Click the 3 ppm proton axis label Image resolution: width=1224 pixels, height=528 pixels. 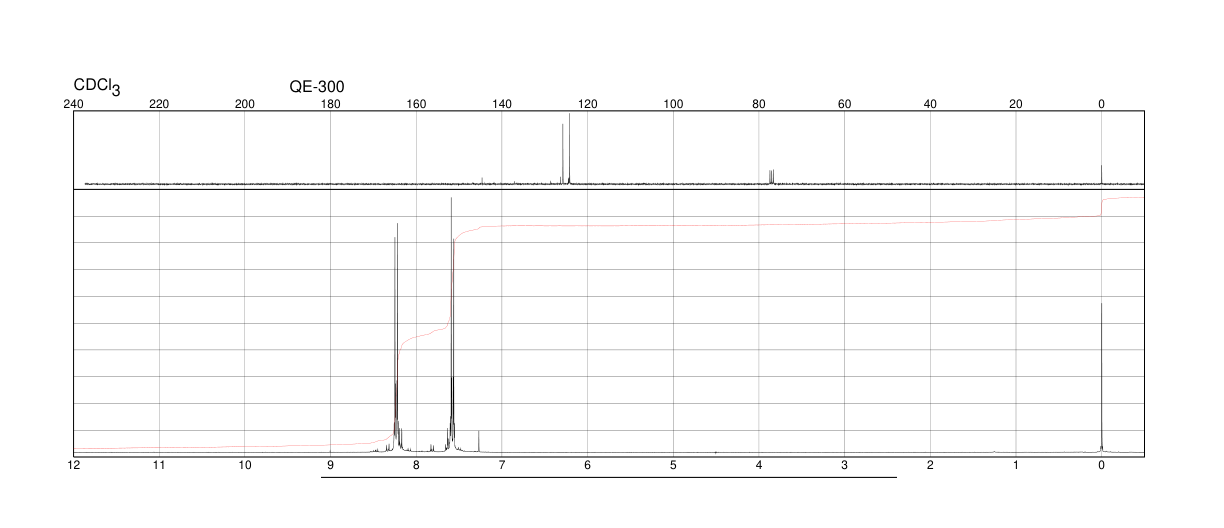(x=844, y=466)
